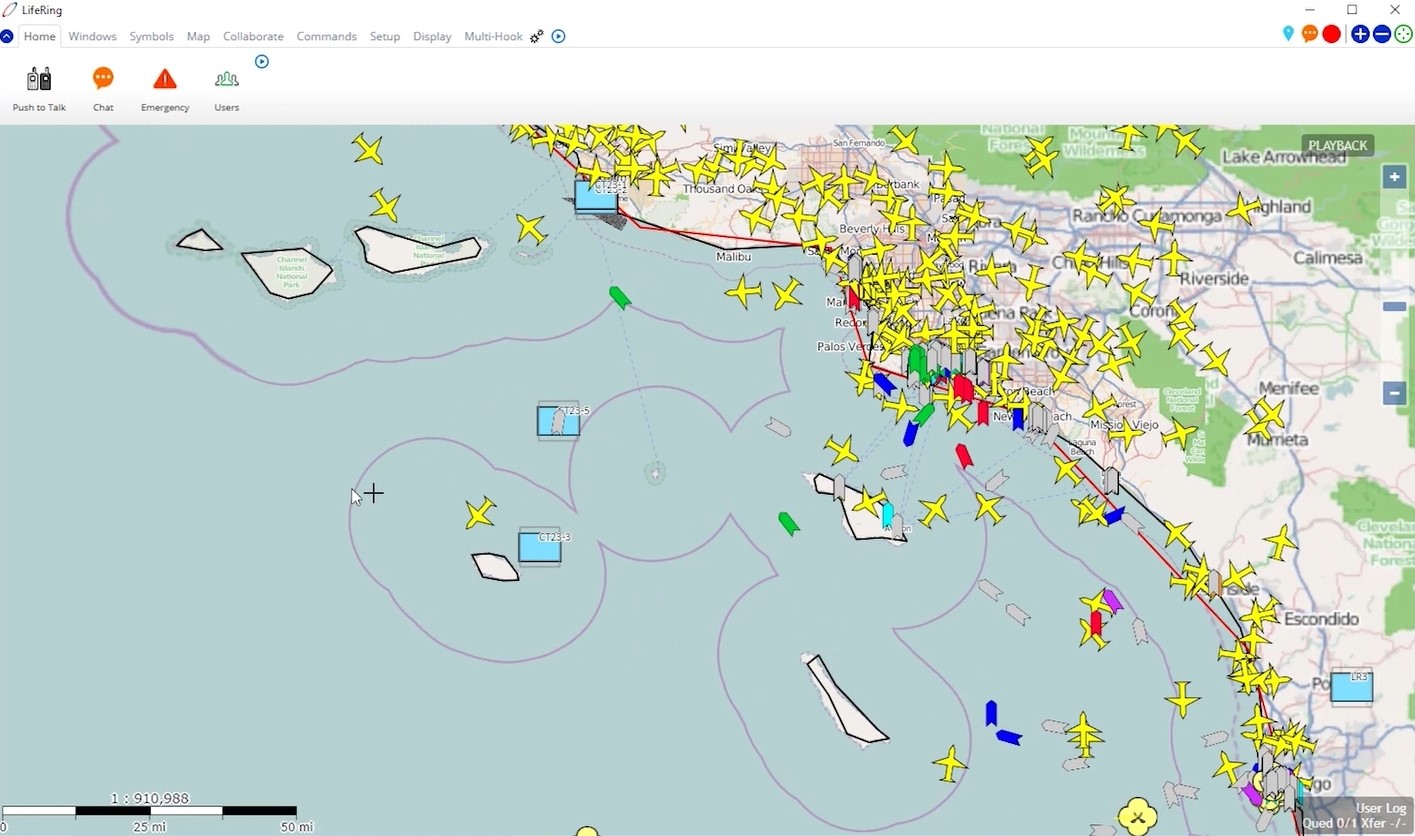Viewport: 1415px width, 836px height.
Task: Open the Commands tab
Action: tap(327, 36)
